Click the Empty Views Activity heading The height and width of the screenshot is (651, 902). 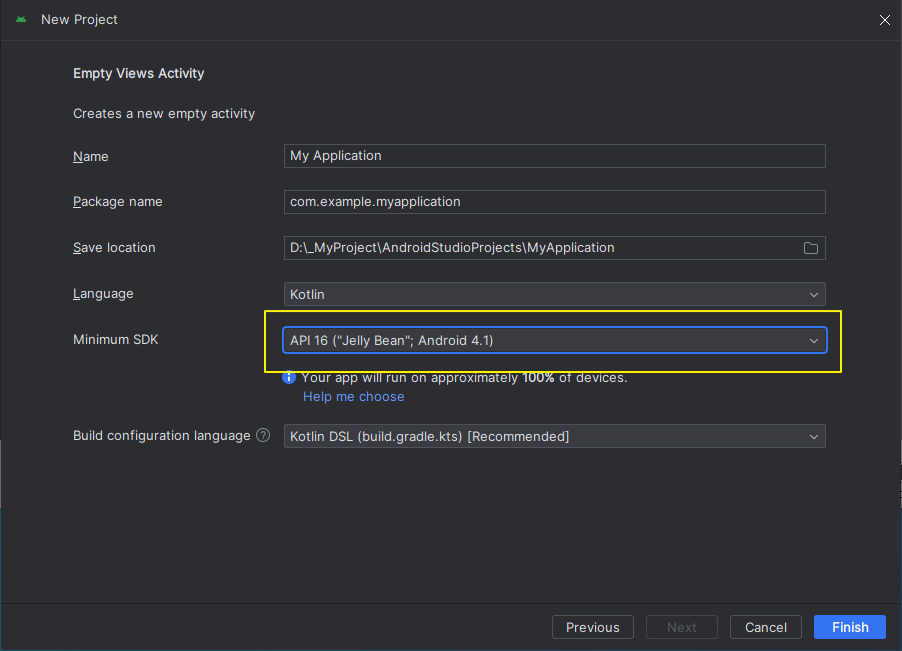pos(138,74)
